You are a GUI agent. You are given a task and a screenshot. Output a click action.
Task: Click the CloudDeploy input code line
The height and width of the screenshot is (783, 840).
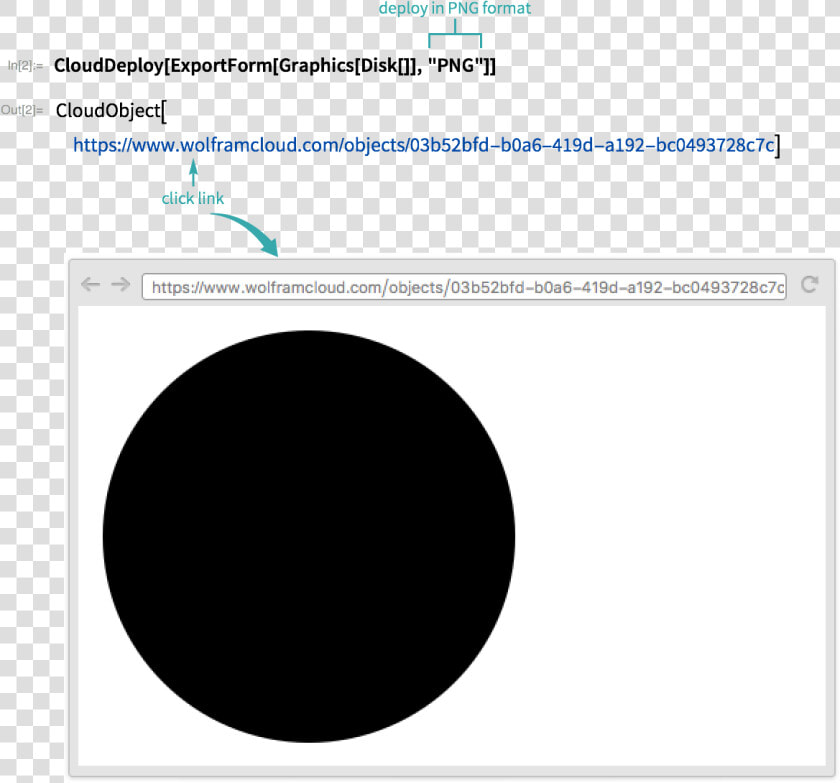pyautogui.click(x=275, y=66)
